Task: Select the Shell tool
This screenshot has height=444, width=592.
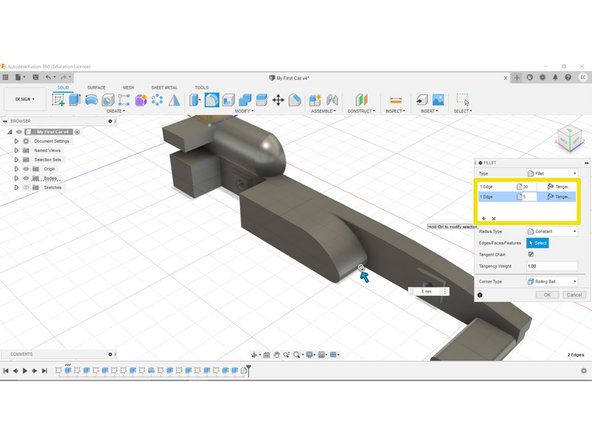Action: tap(228, 100)
